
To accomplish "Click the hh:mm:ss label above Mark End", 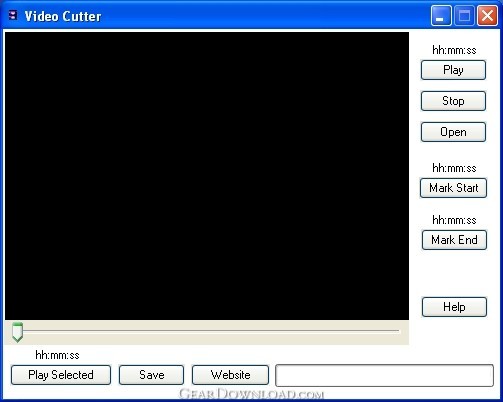I will click(x=454, y=220).
